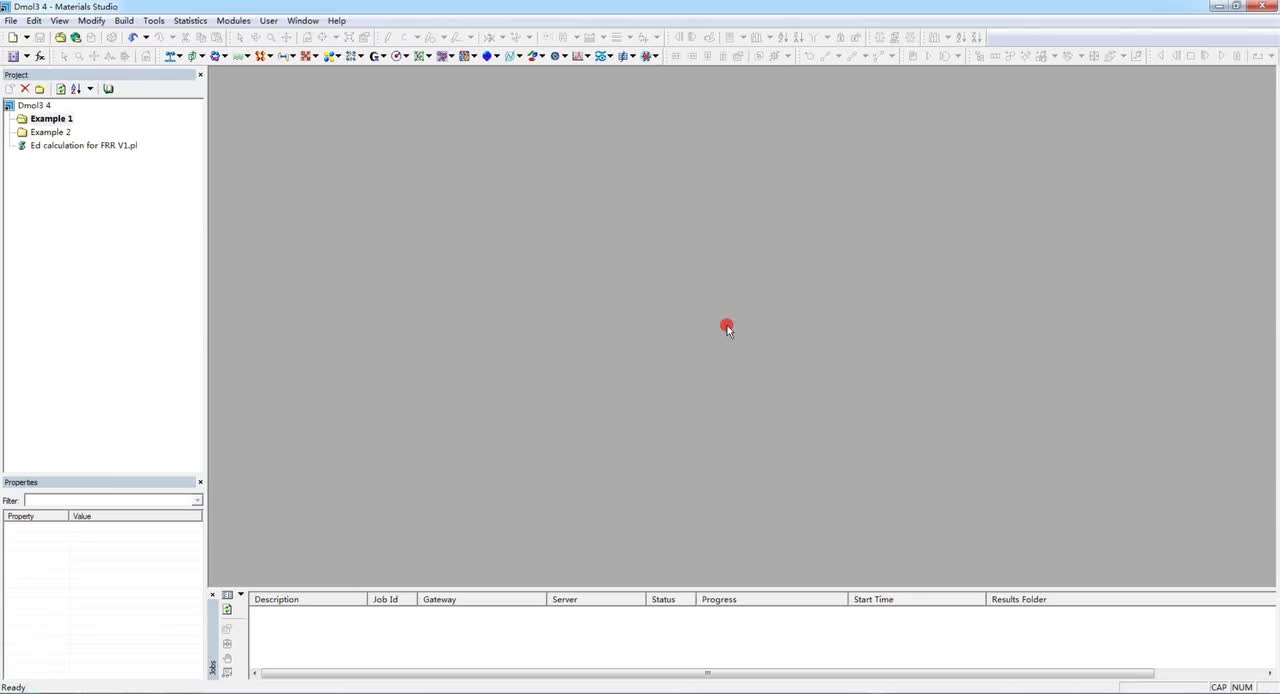Close the Project explorer panel
Viewport: 1280px width, 694px height.
pos(200,75)
